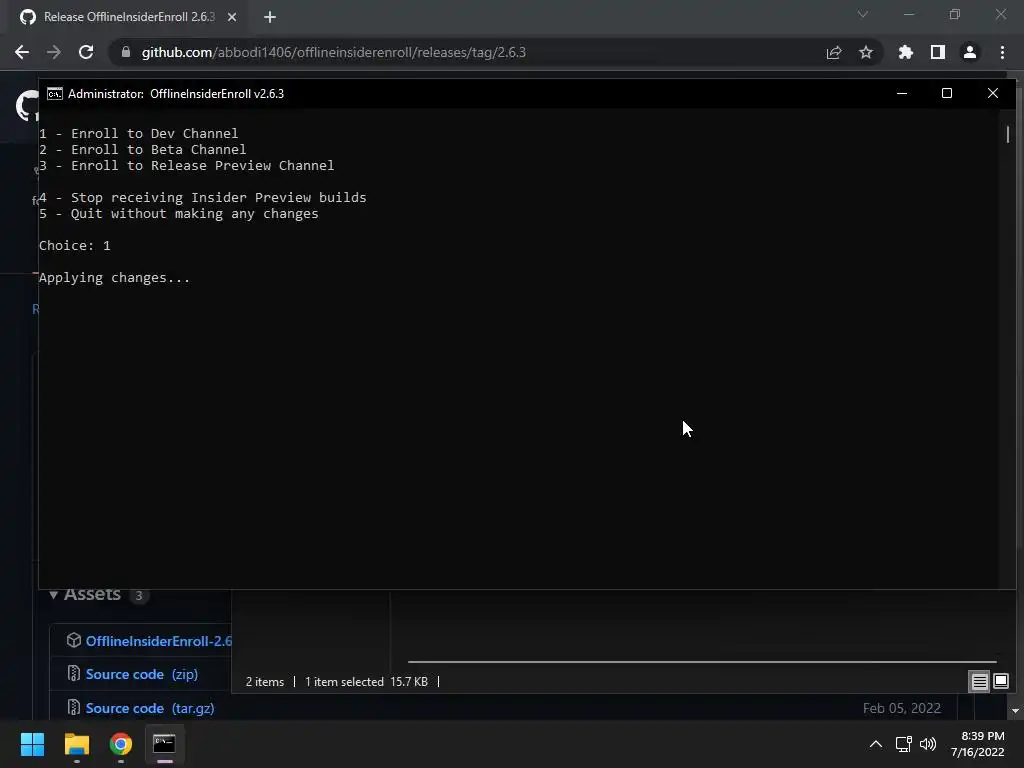Go forward in Chrome browser

click(54, 52)
